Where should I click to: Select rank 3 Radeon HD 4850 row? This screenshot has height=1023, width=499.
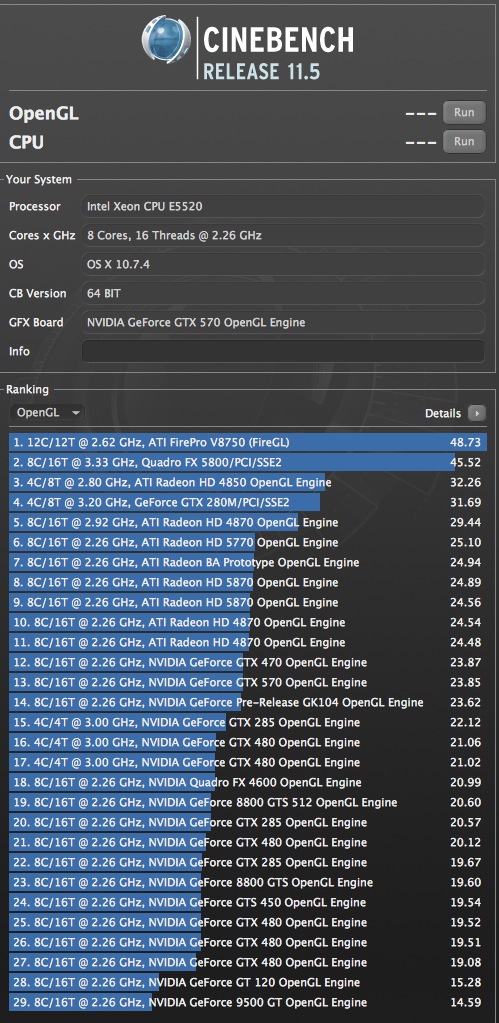pyautogui.click(x=248, y=482)
